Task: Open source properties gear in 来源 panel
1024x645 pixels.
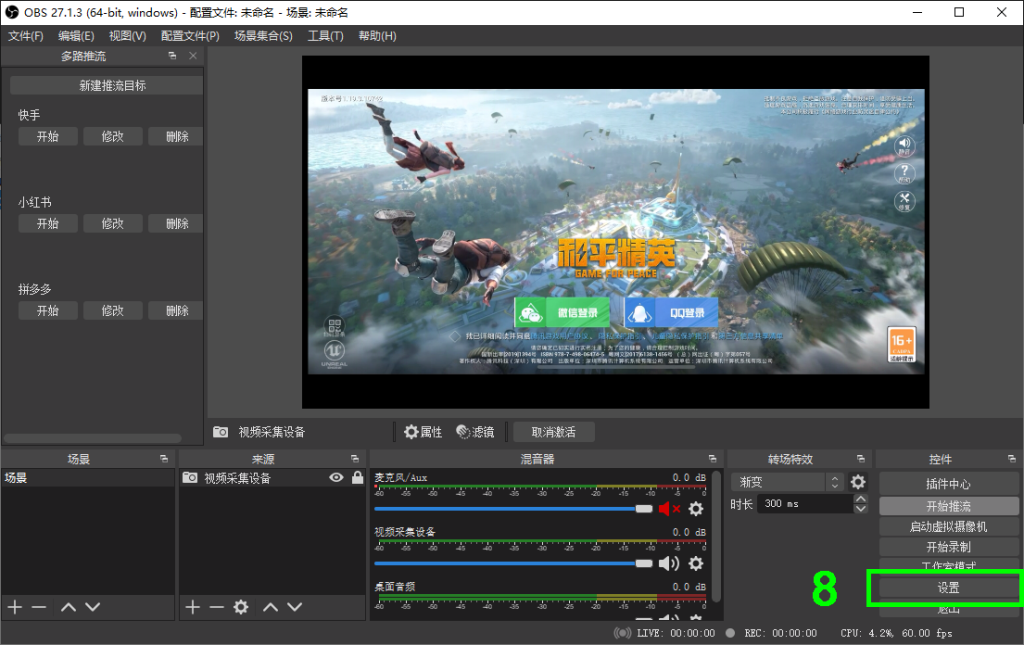Action: (241, 607)
